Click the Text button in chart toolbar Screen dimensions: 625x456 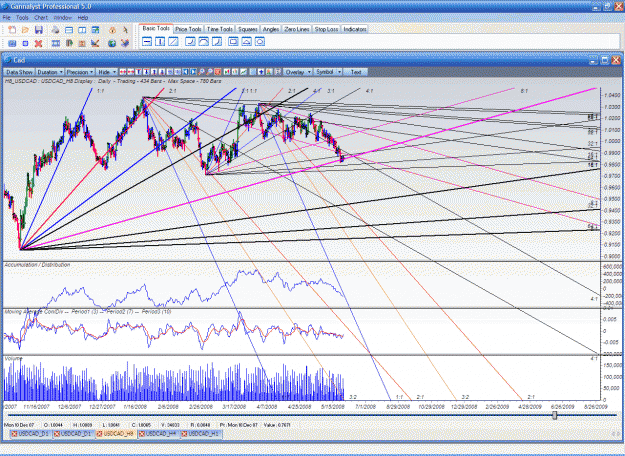pyautogui.click(x=356, y=72)
